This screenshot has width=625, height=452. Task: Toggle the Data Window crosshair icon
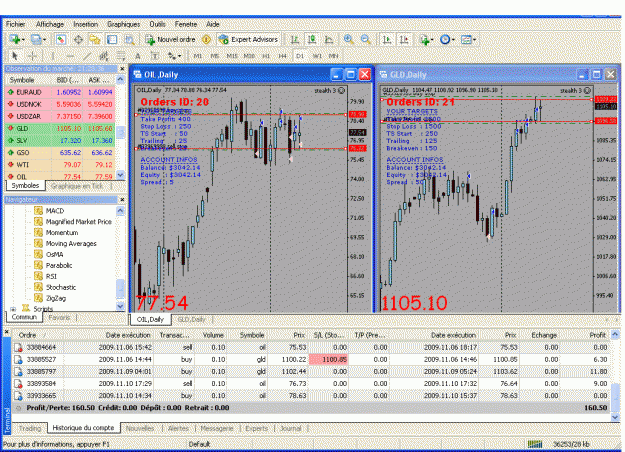tap(78, 39)
